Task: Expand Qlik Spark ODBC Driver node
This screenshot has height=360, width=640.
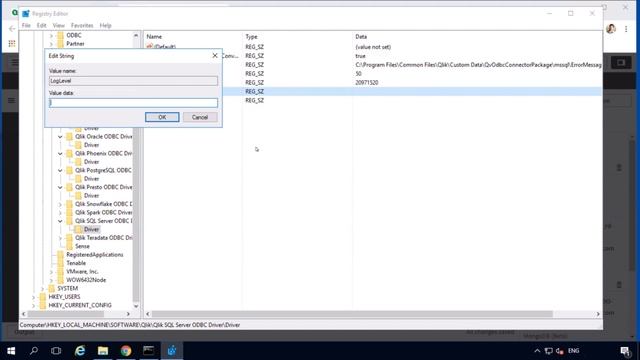Action: pos(60,212)
